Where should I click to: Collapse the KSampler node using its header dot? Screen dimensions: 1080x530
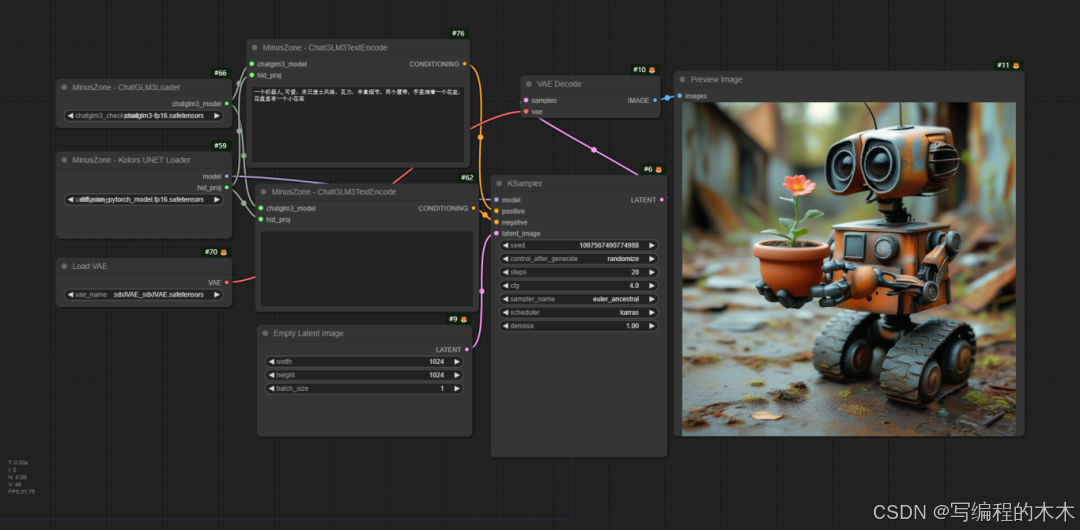[x=499, y=184]
